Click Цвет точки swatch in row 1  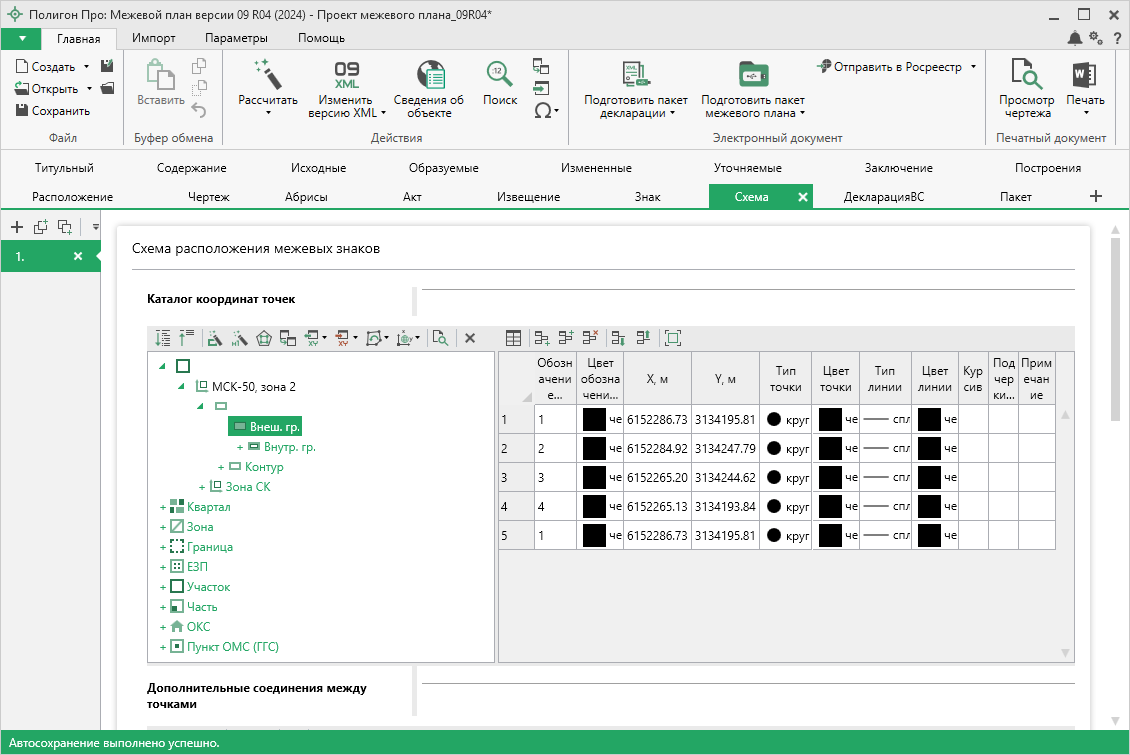click(830, 419)
